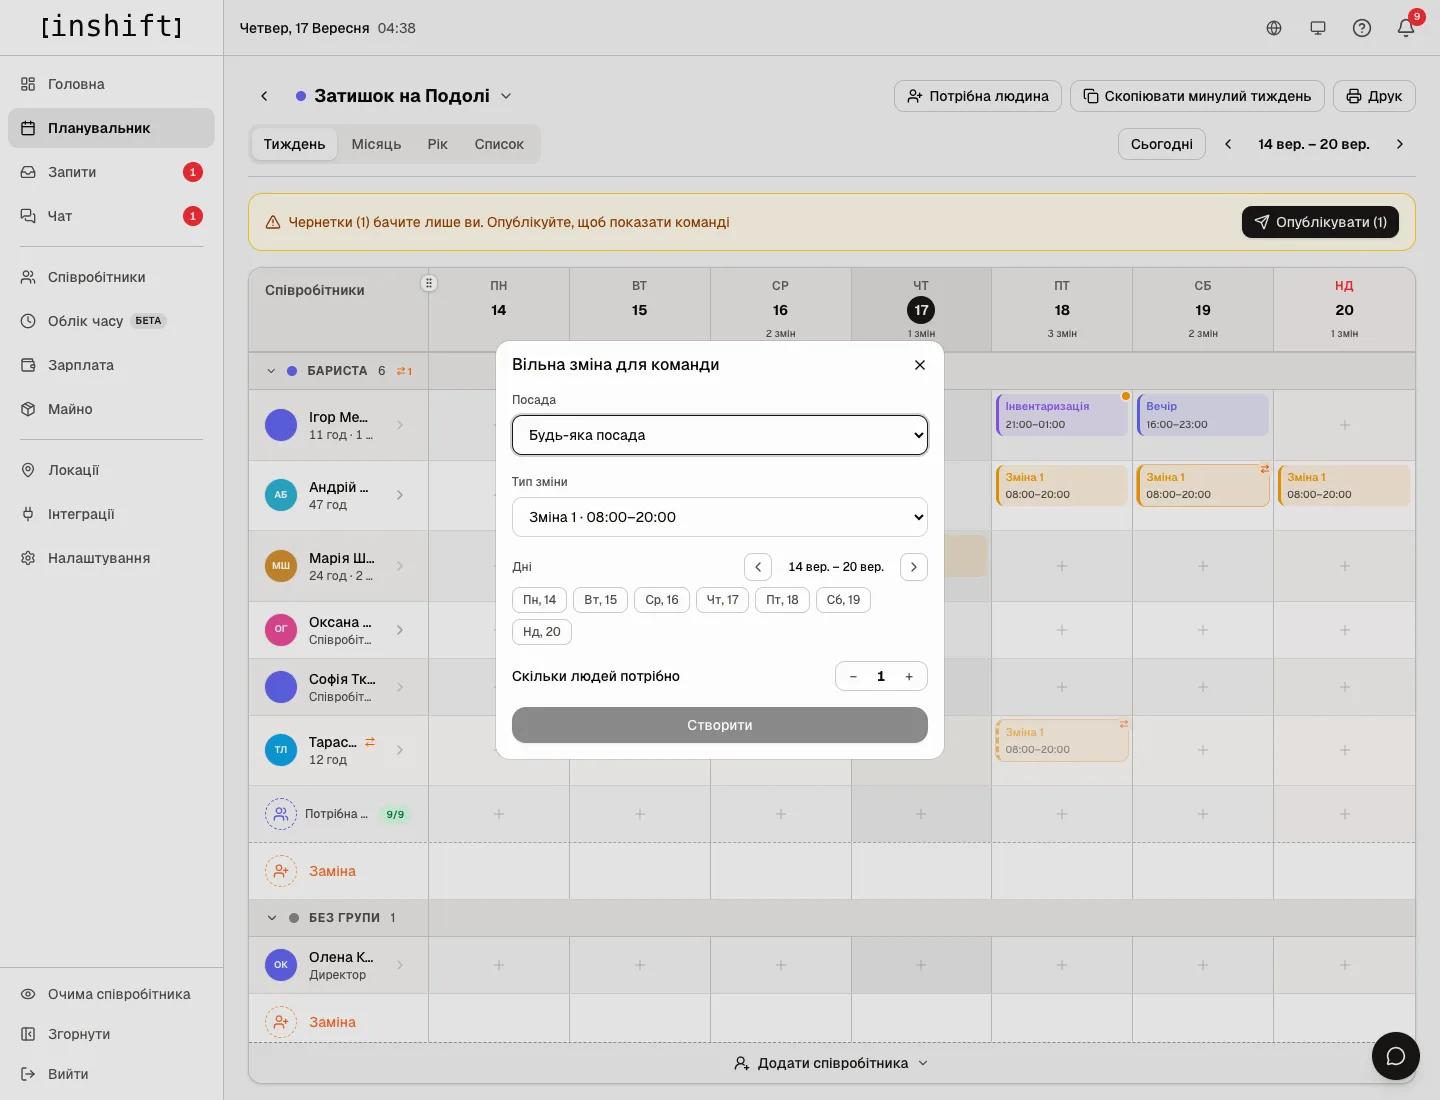Toggle day Пн, 14 in dialog
Viewport: 1440px width, 1100px height.
[x=540, y=600]
